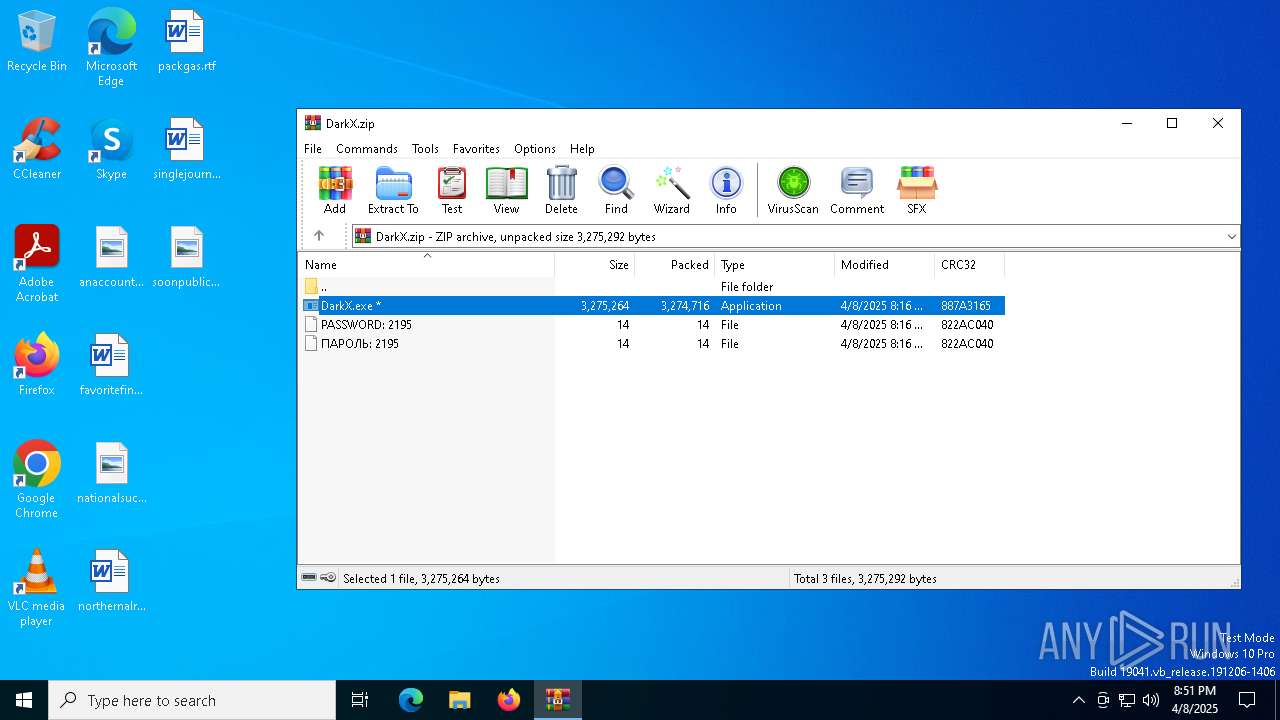Open Recycle Bin on desktop

pos(37,41)
